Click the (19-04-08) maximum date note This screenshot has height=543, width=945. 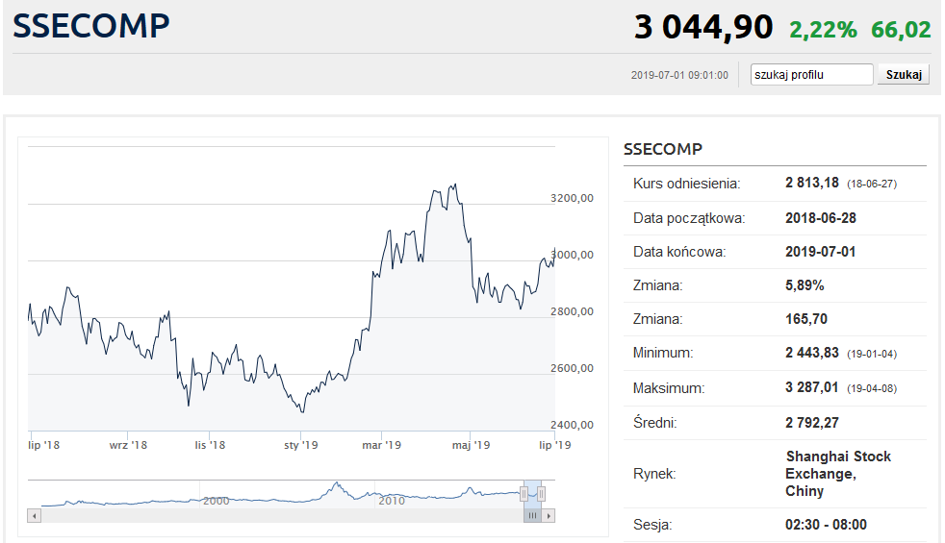coord(871,389)
